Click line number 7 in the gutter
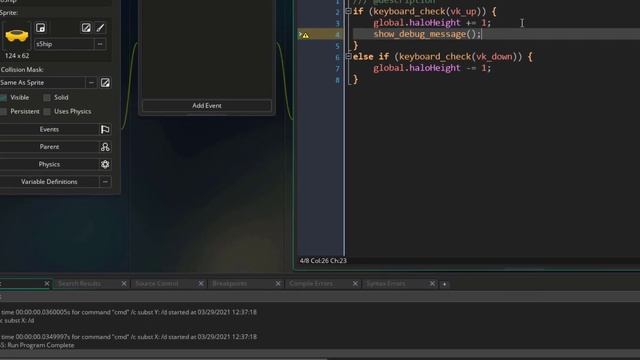The image size is (640, 360). tap(338, 69)
